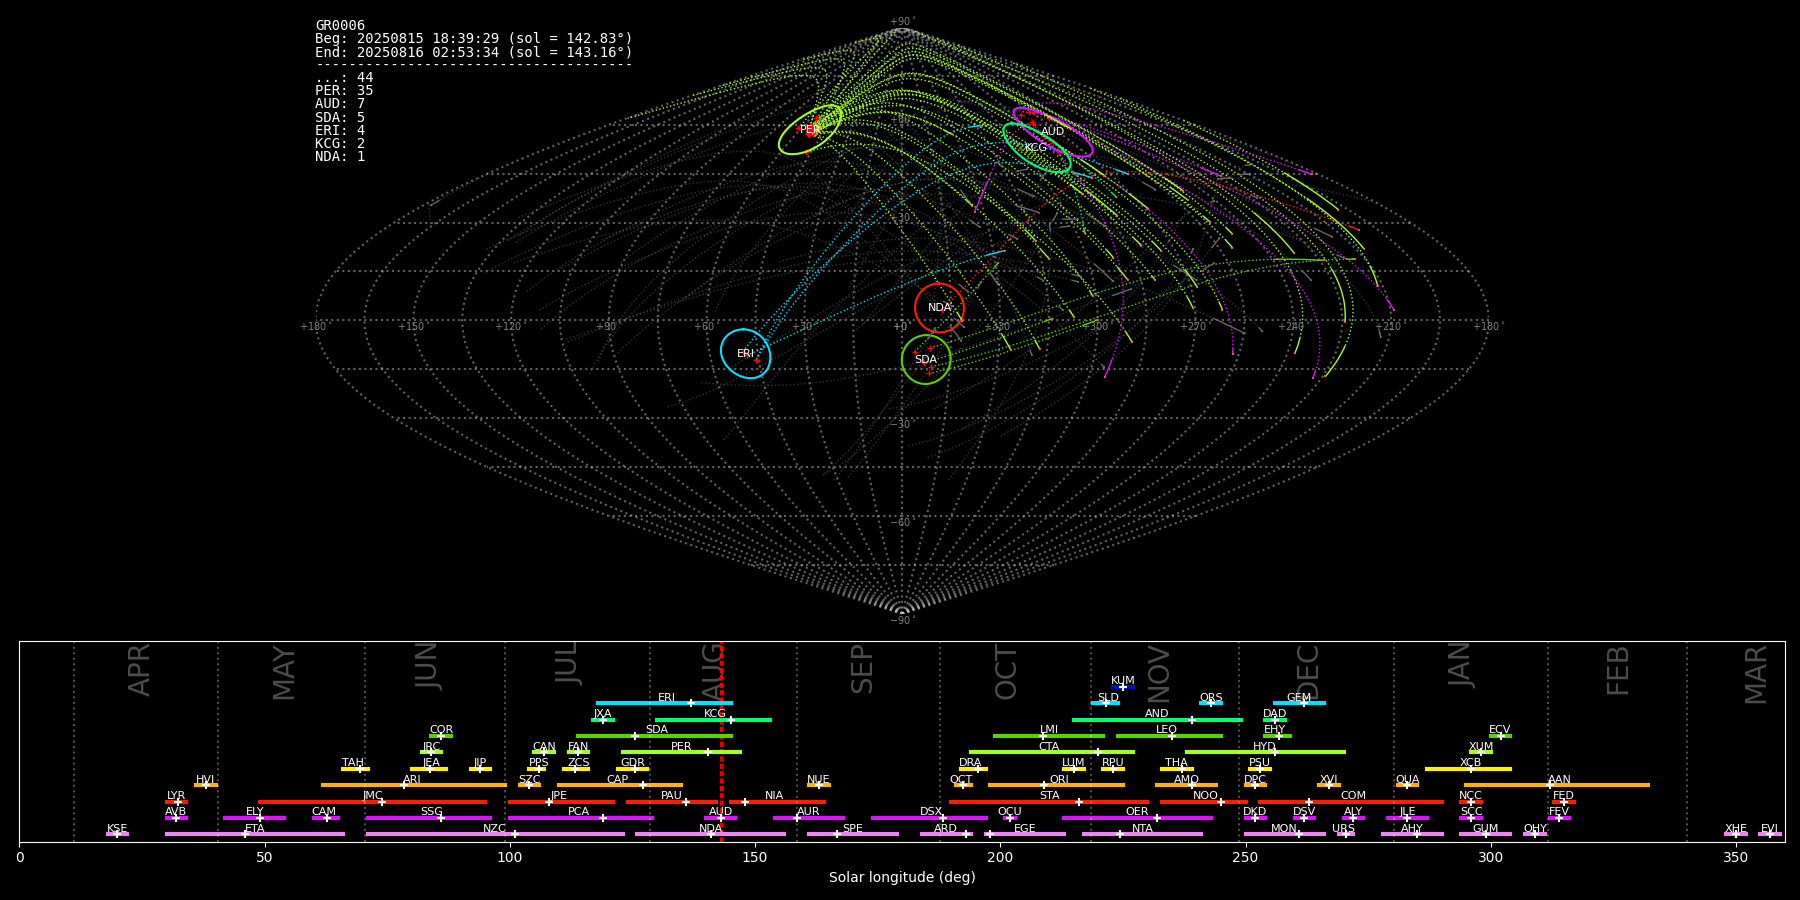
Task: Click the AND shower bar in timeline
Action: tap(1157, 720)
